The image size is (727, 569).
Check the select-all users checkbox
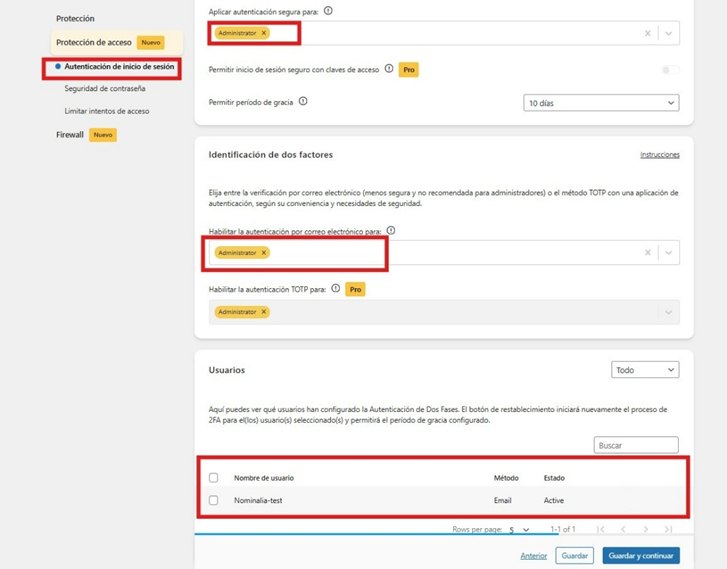point(213,478)
